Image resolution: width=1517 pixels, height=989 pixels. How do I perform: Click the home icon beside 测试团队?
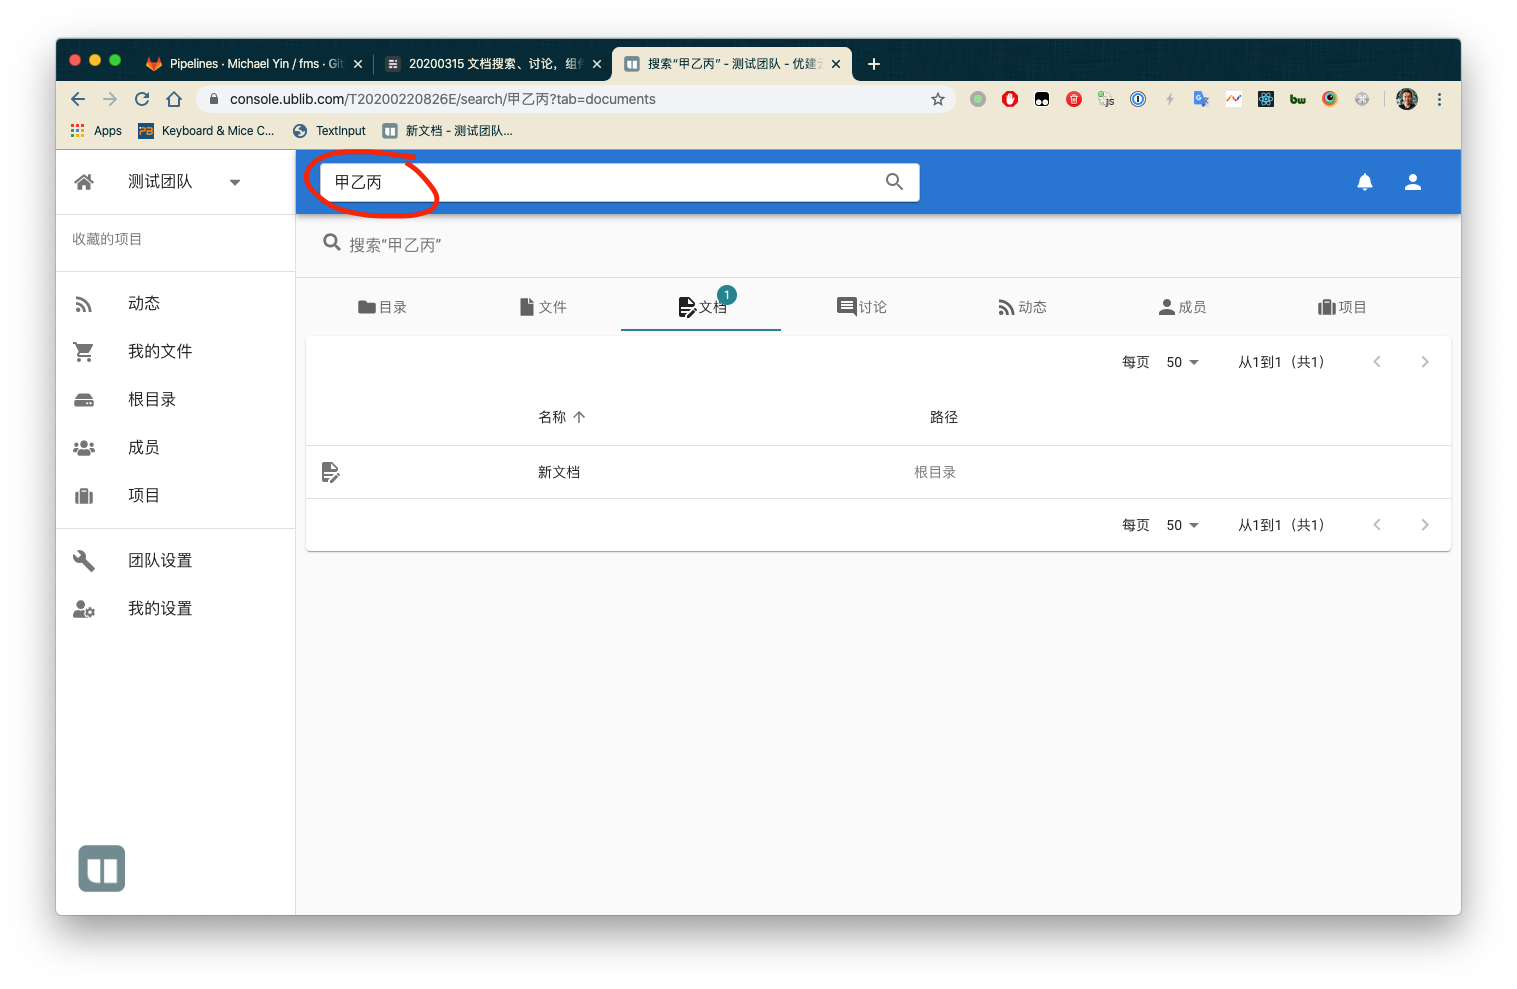tap(84, 182)
